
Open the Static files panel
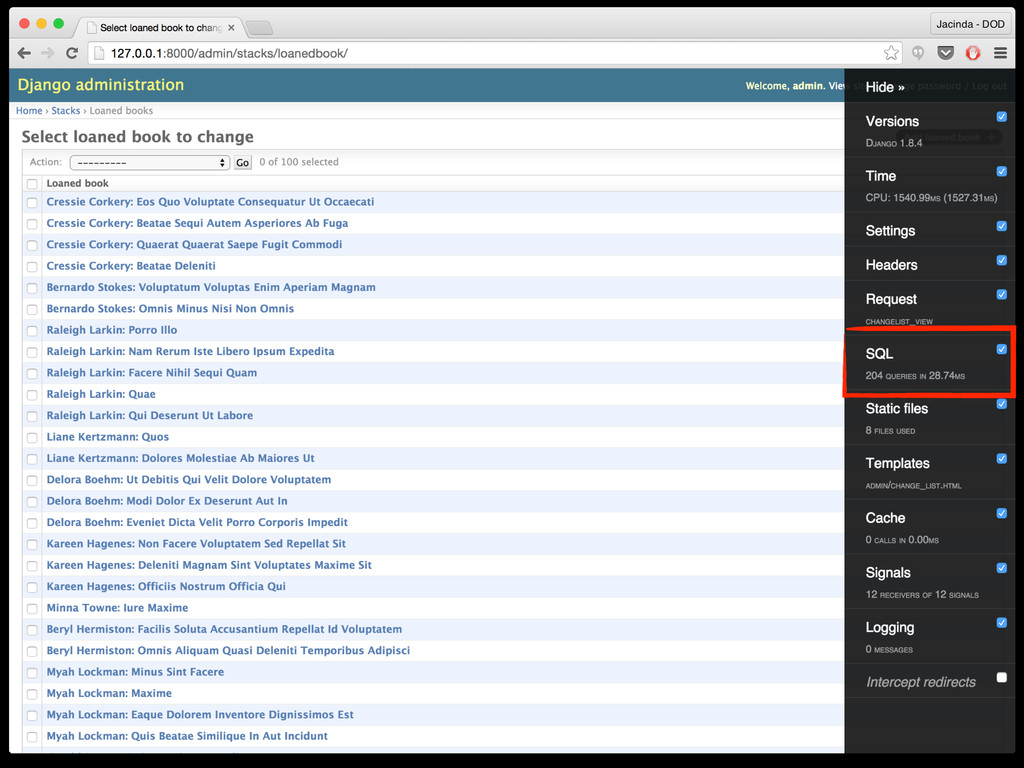[897, 408]
